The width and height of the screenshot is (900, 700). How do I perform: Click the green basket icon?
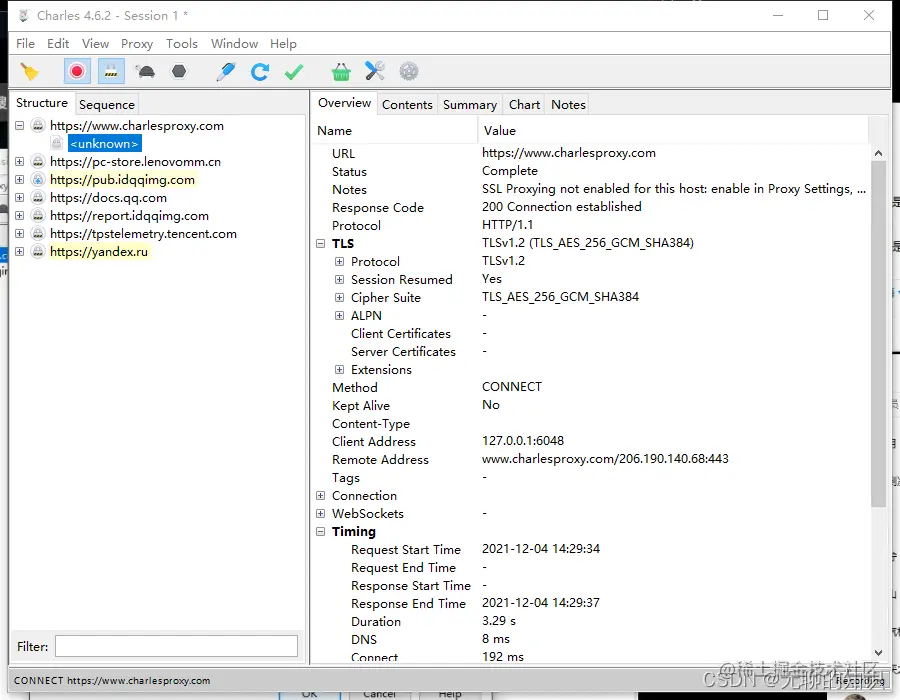[341, 72]
